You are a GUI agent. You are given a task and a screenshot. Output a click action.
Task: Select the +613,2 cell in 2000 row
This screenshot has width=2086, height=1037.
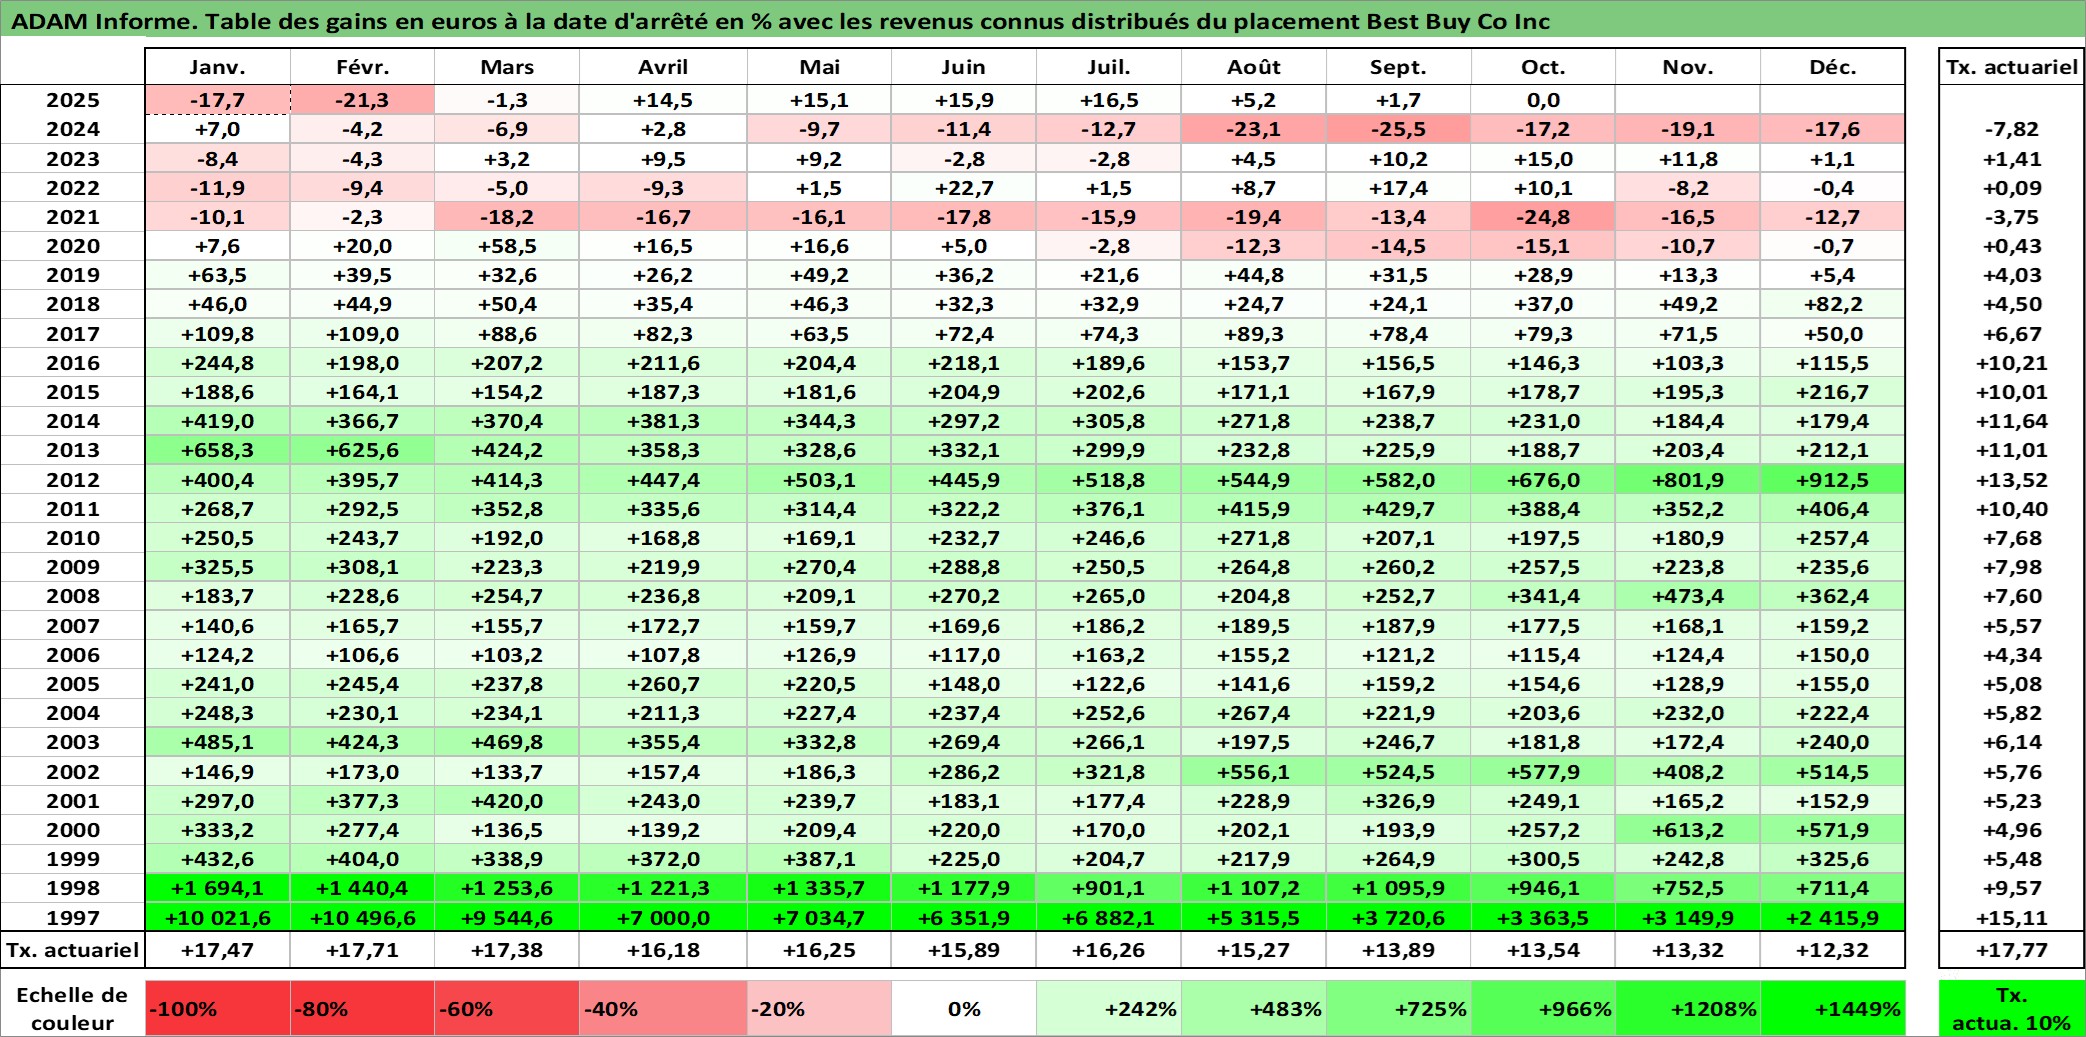(x=1688, y=830)
